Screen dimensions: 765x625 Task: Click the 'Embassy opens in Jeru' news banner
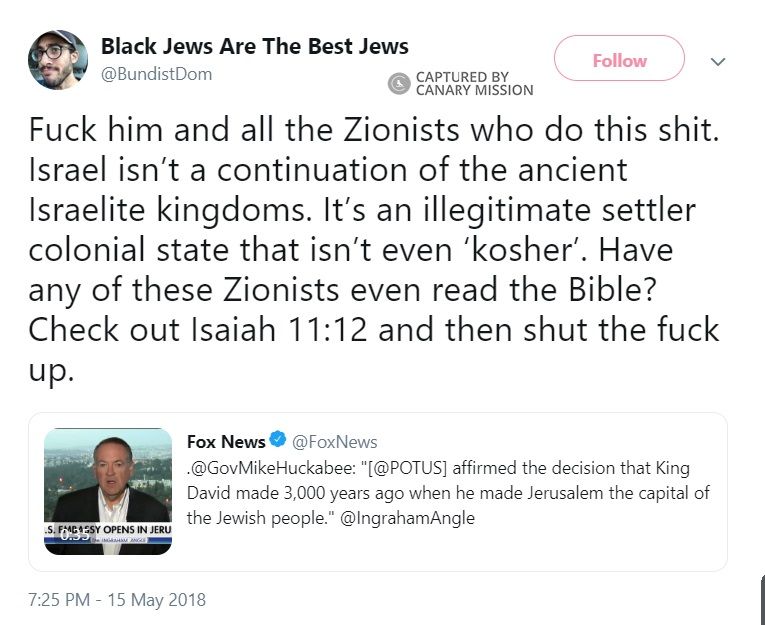tap(108, 530)
